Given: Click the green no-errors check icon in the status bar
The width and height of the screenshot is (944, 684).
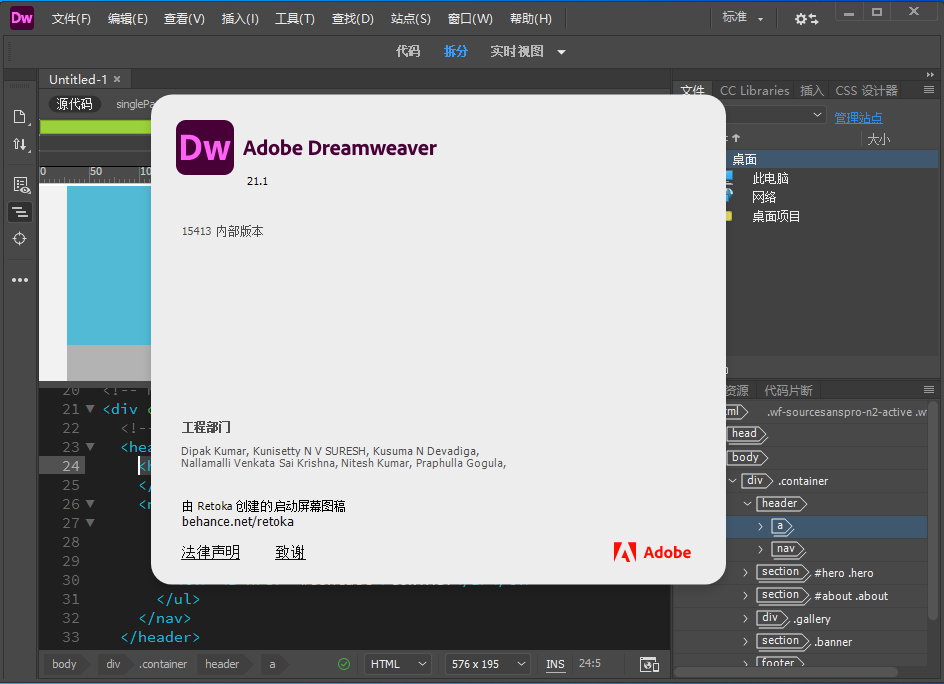Looking at the screenshot, I should [344, 664].
